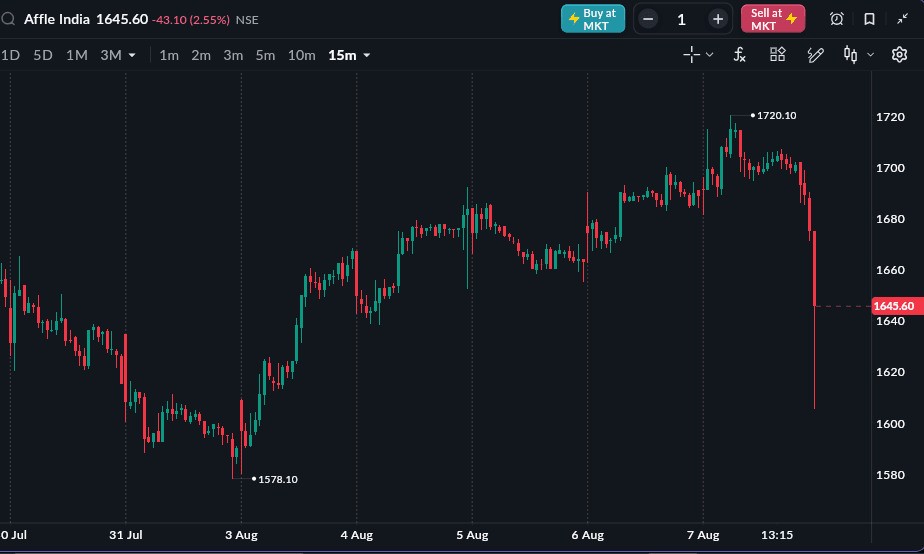Bookmark Affle India to watchlist
The width and height of the screenshot is (924, 554).
tap(869, 19)
